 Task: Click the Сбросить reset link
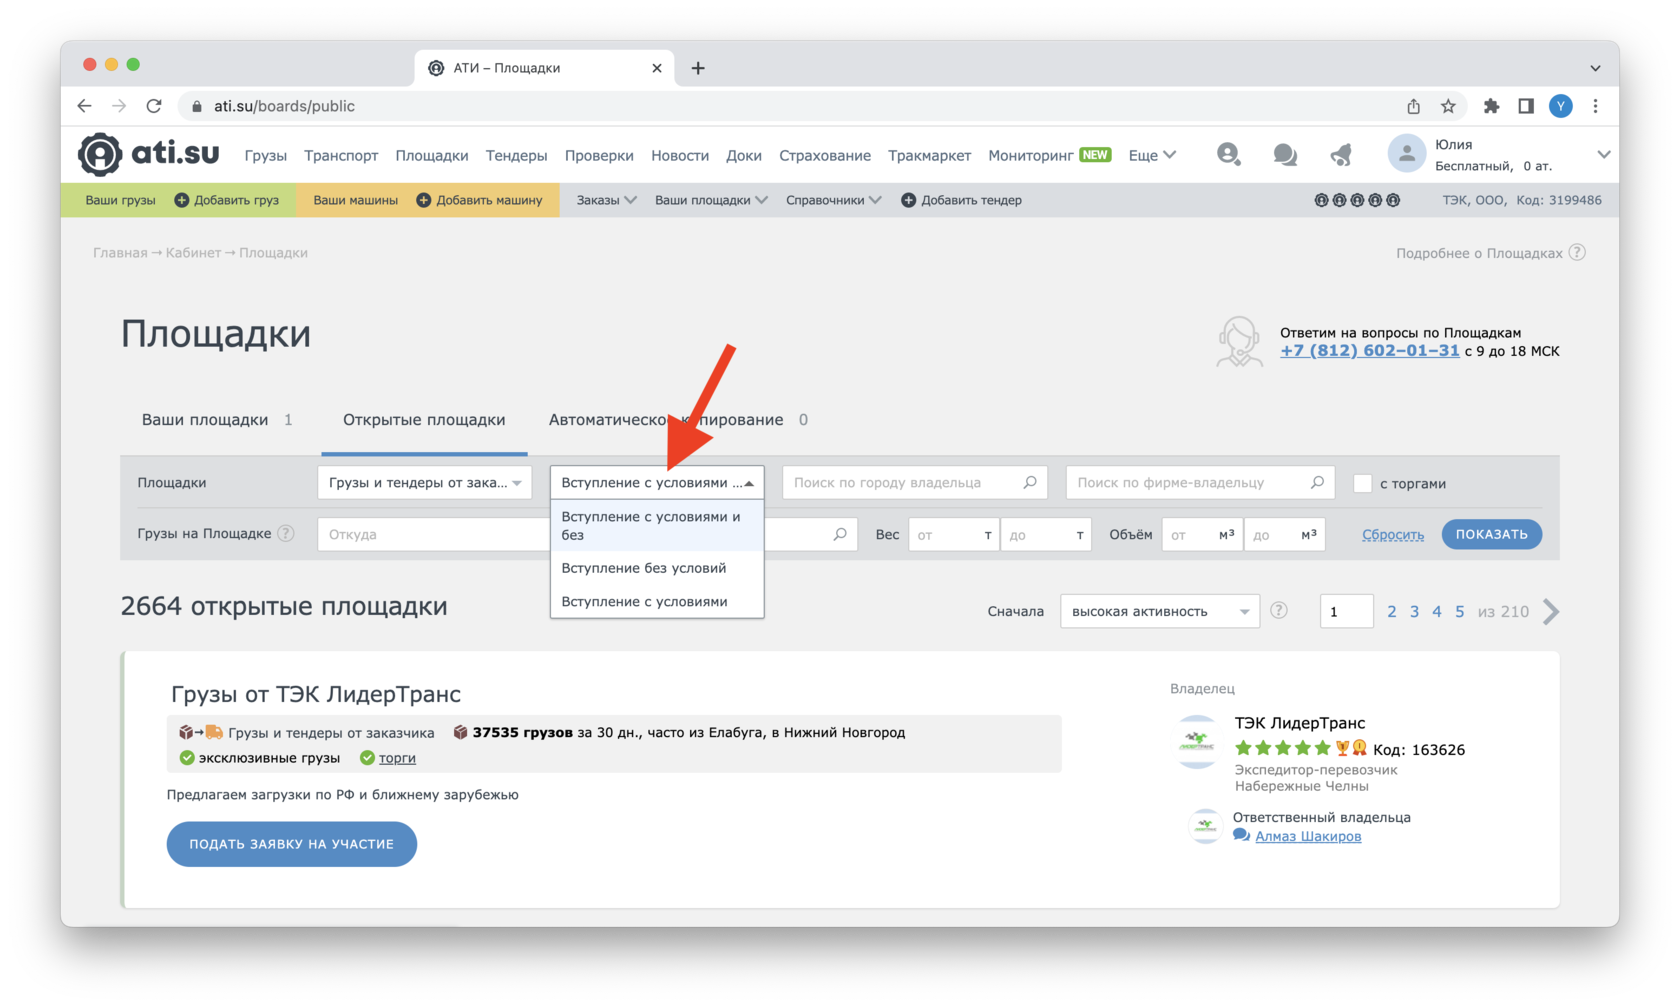coord(1392,535)
